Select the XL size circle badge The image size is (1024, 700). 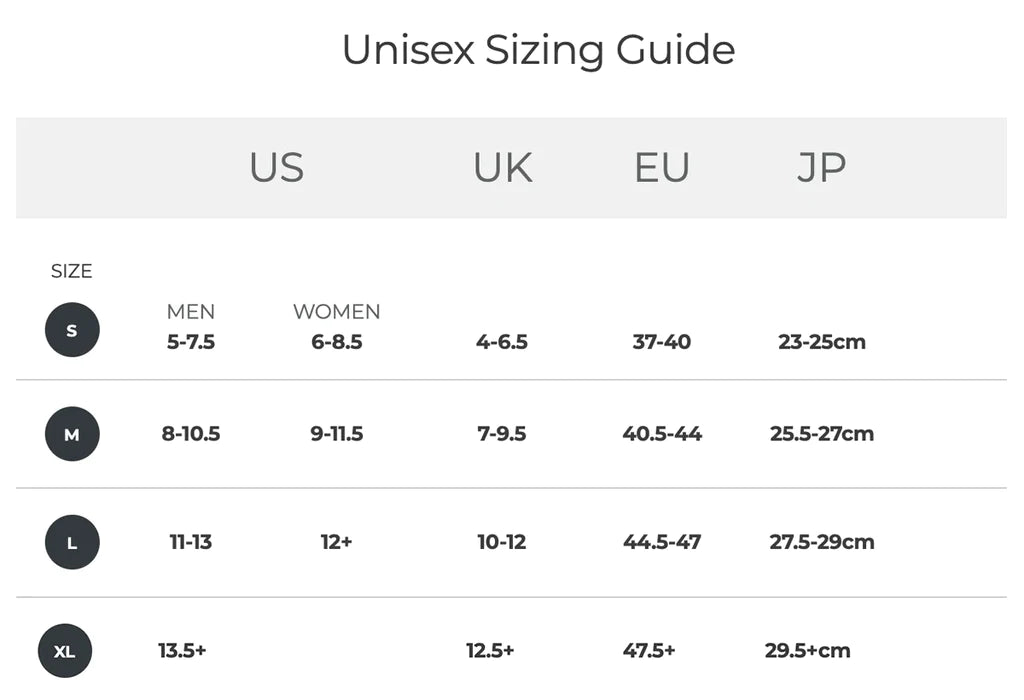point(65,651)
